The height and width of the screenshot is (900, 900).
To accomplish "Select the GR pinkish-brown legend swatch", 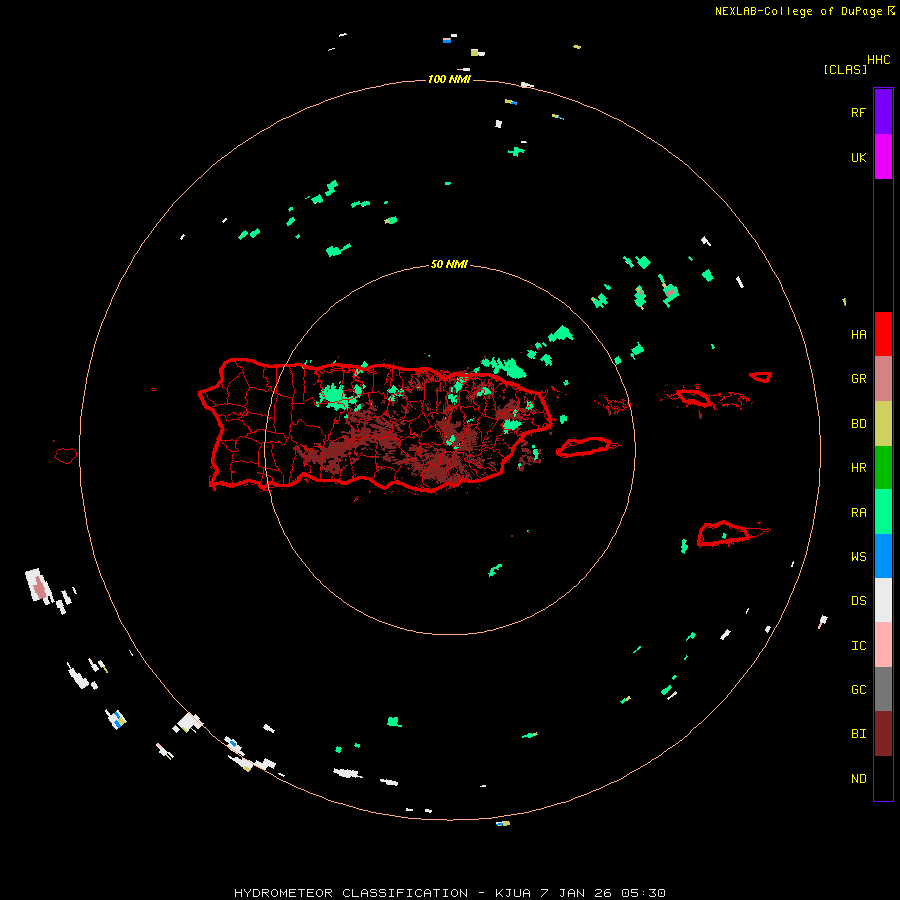I will (x=883, y=379).
